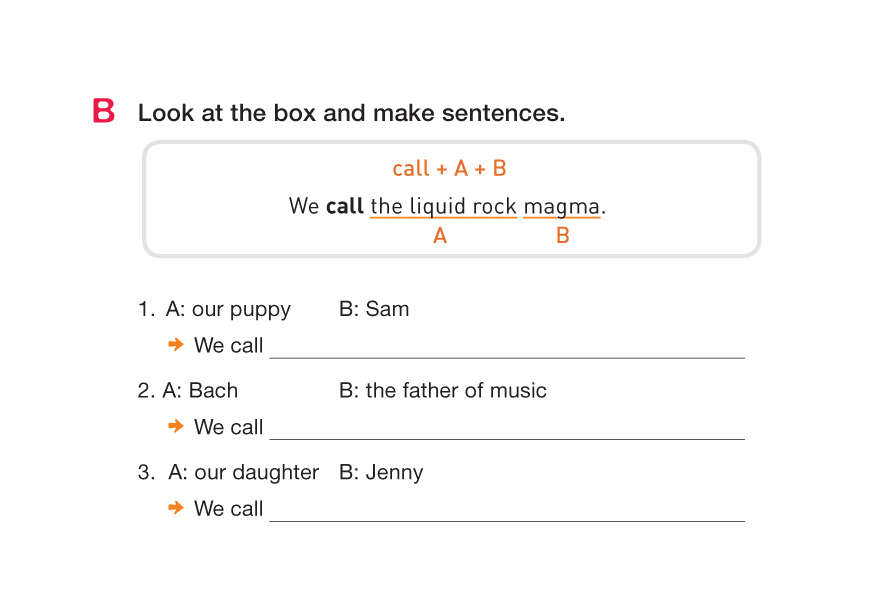
Task: Select underlined phrase 'the liquid rock'
Action: (443, 207)
